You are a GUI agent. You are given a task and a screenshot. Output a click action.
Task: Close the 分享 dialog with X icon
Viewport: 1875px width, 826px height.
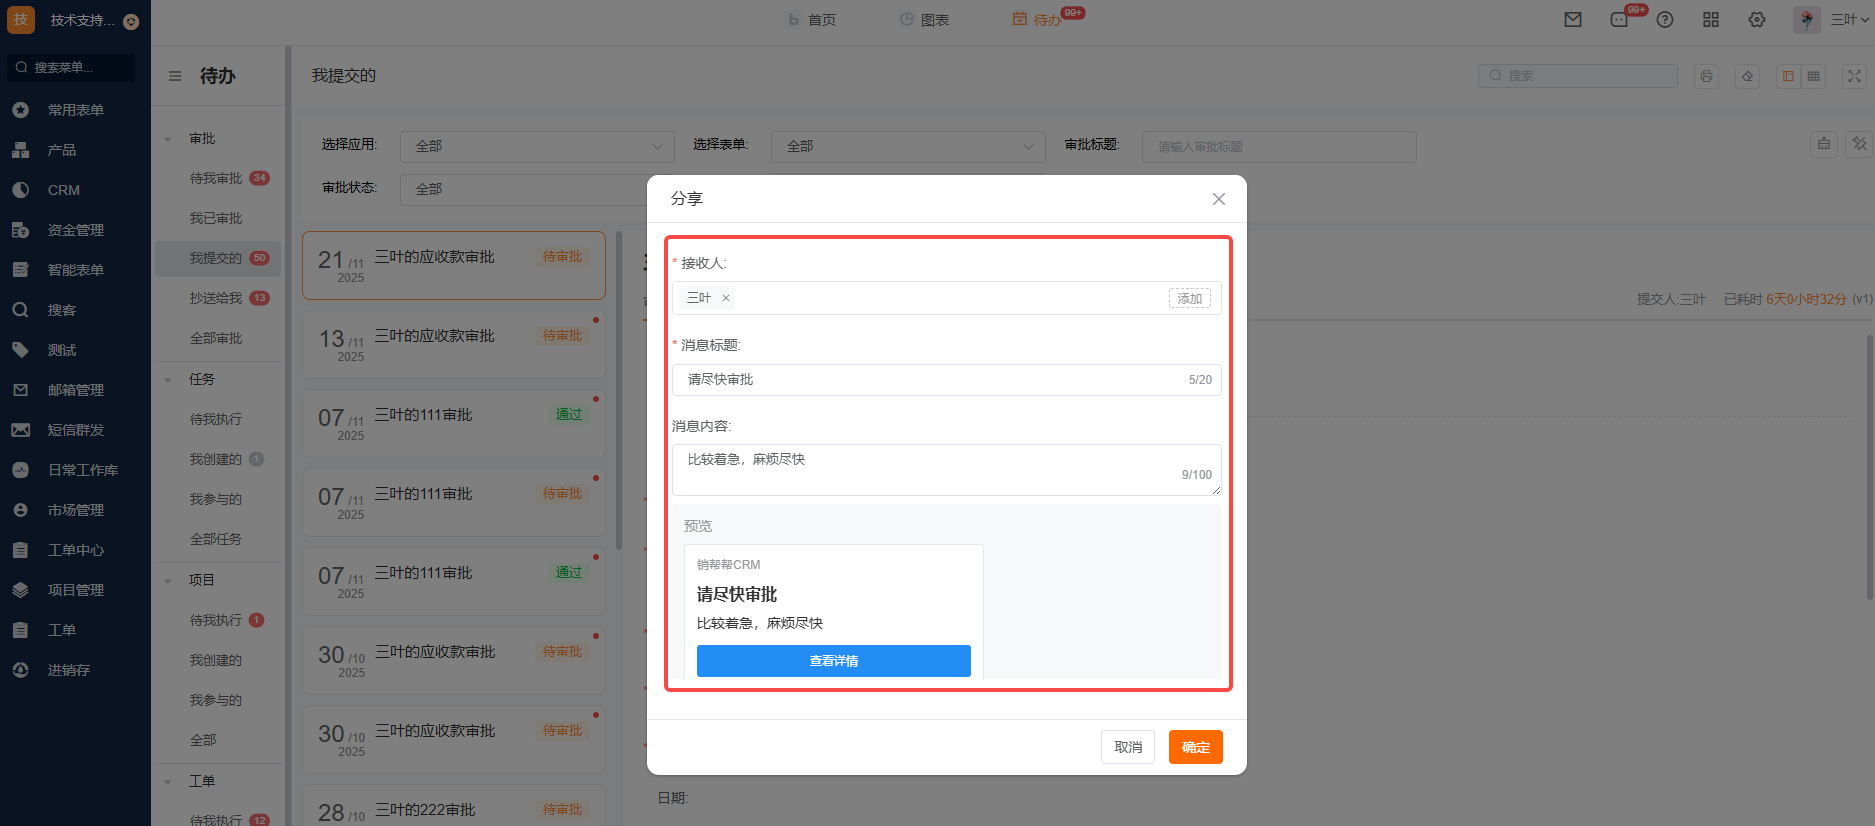click(x=1218, y=199)
